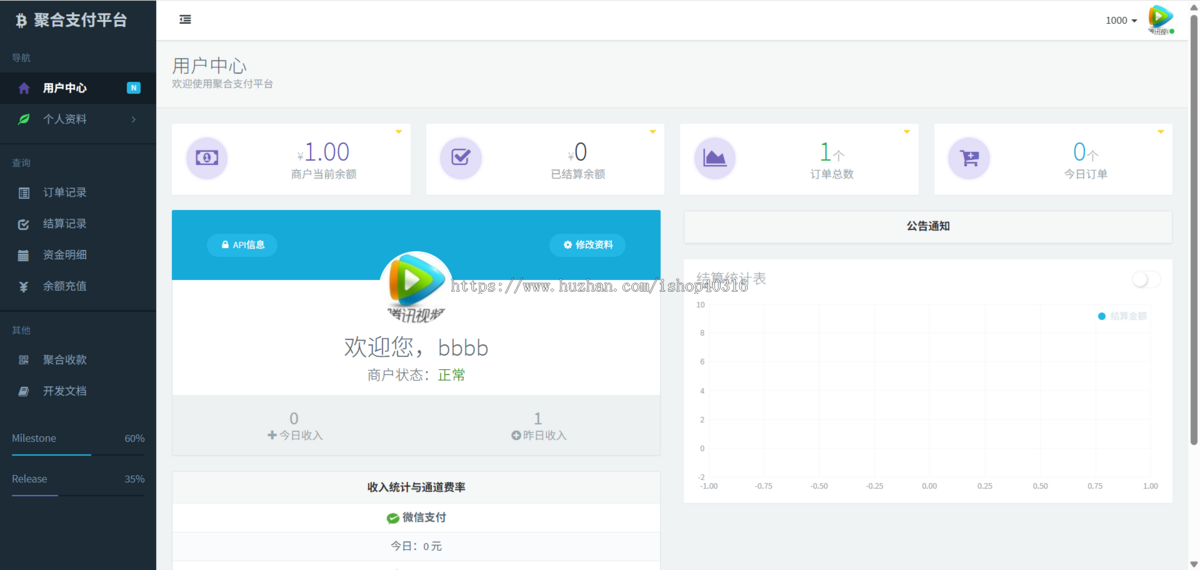Click the Bitcoin logo icon in header

(x=20, y=18)
